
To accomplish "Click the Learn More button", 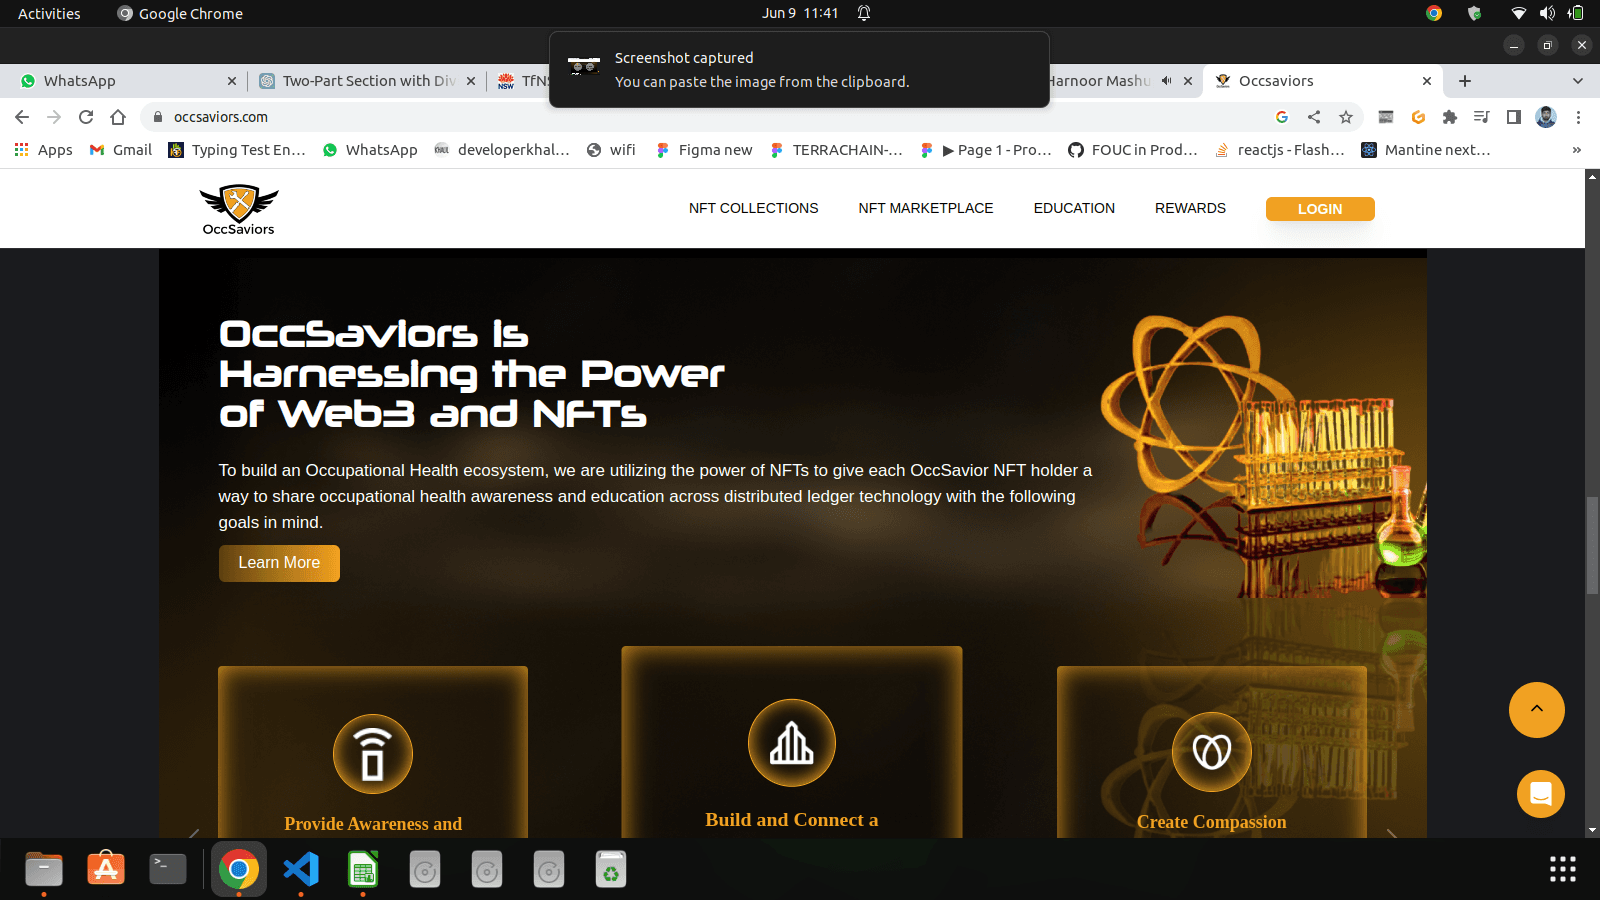I will (279, 563).
